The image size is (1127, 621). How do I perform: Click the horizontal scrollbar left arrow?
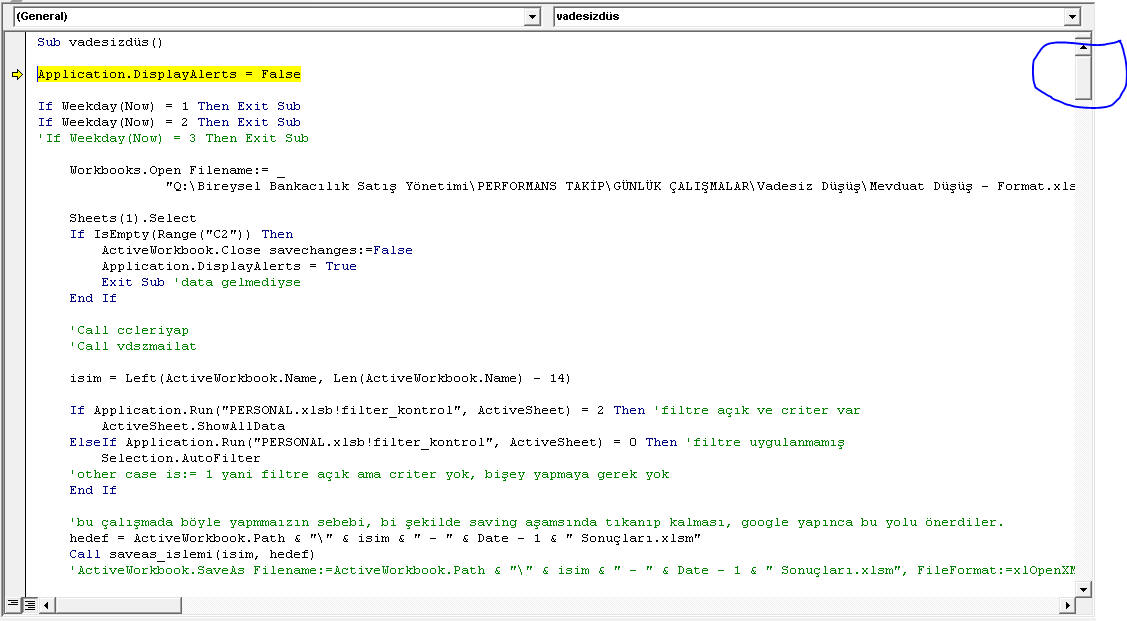[47, 605]
